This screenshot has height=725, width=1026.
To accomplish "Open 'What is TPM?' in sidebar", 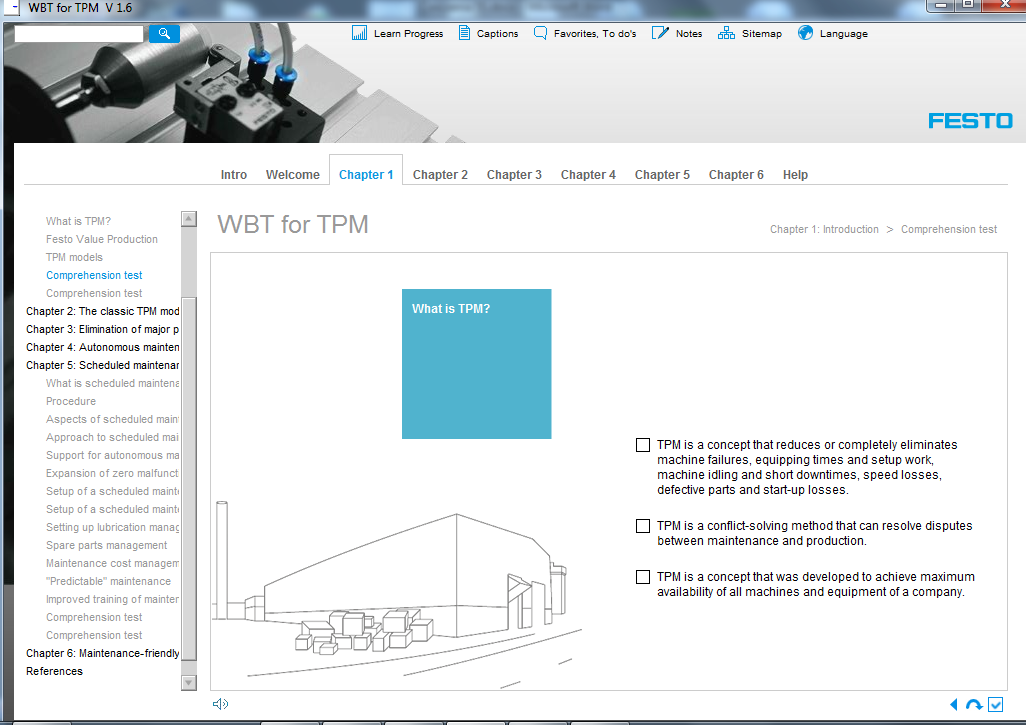I will click(79, 221).
